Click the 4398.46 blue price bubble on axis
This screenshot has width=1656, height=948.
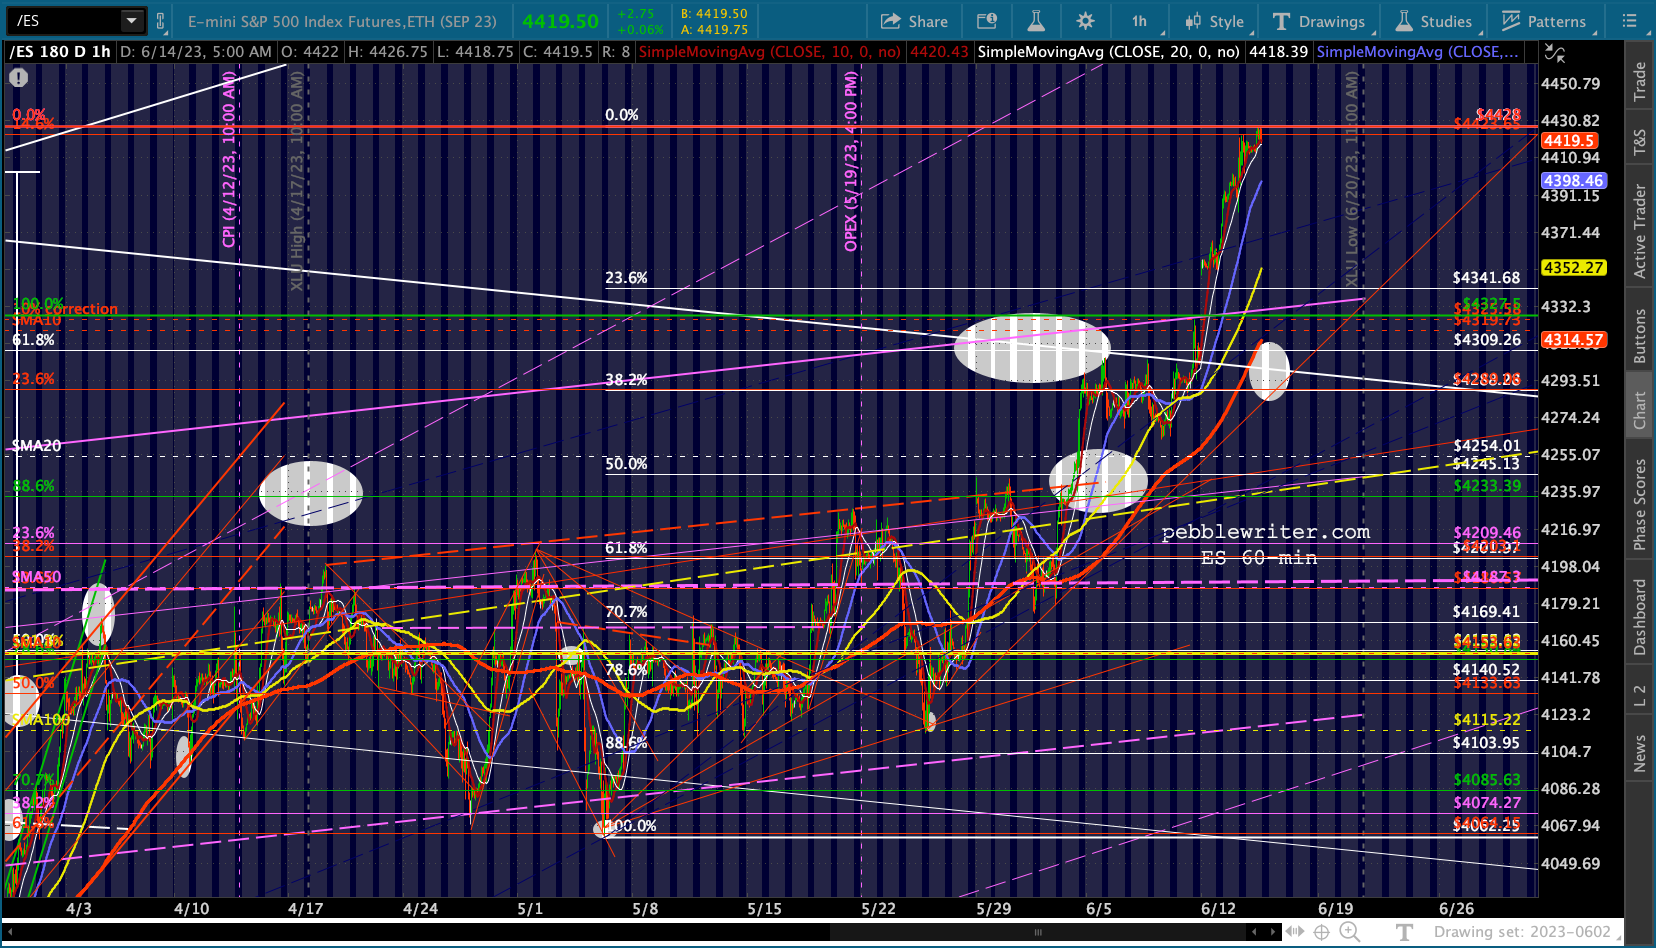1573,181
